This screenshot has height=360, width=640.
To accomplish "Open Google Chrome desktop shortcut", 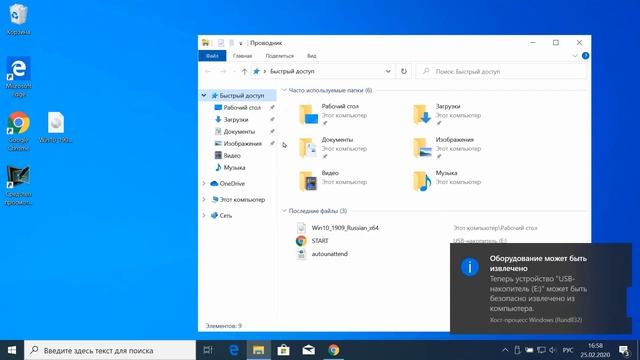I will click(18, 131).
